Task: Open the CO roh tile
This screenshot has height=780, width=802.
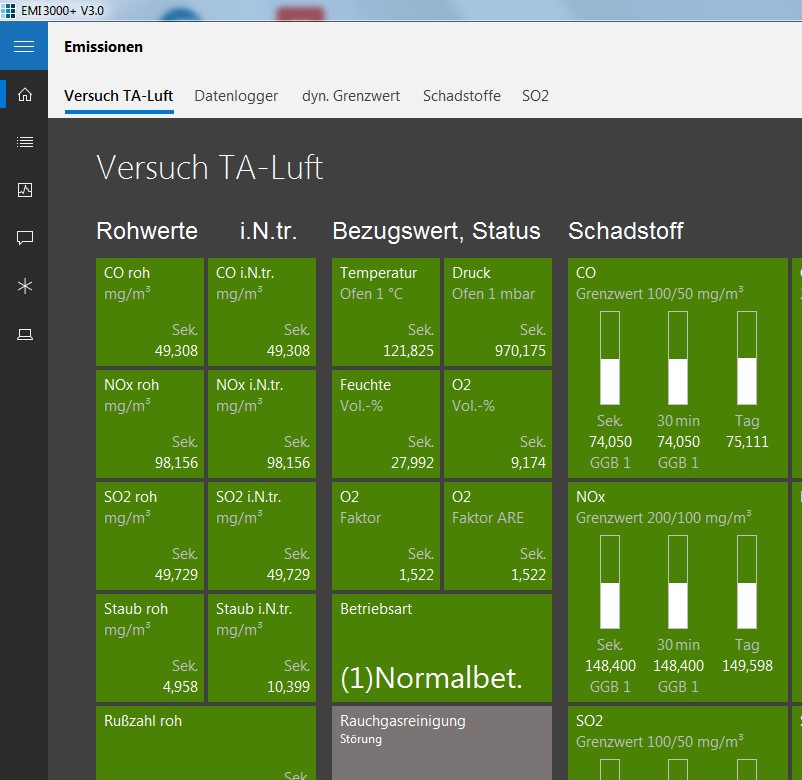Action: [150, 312]
